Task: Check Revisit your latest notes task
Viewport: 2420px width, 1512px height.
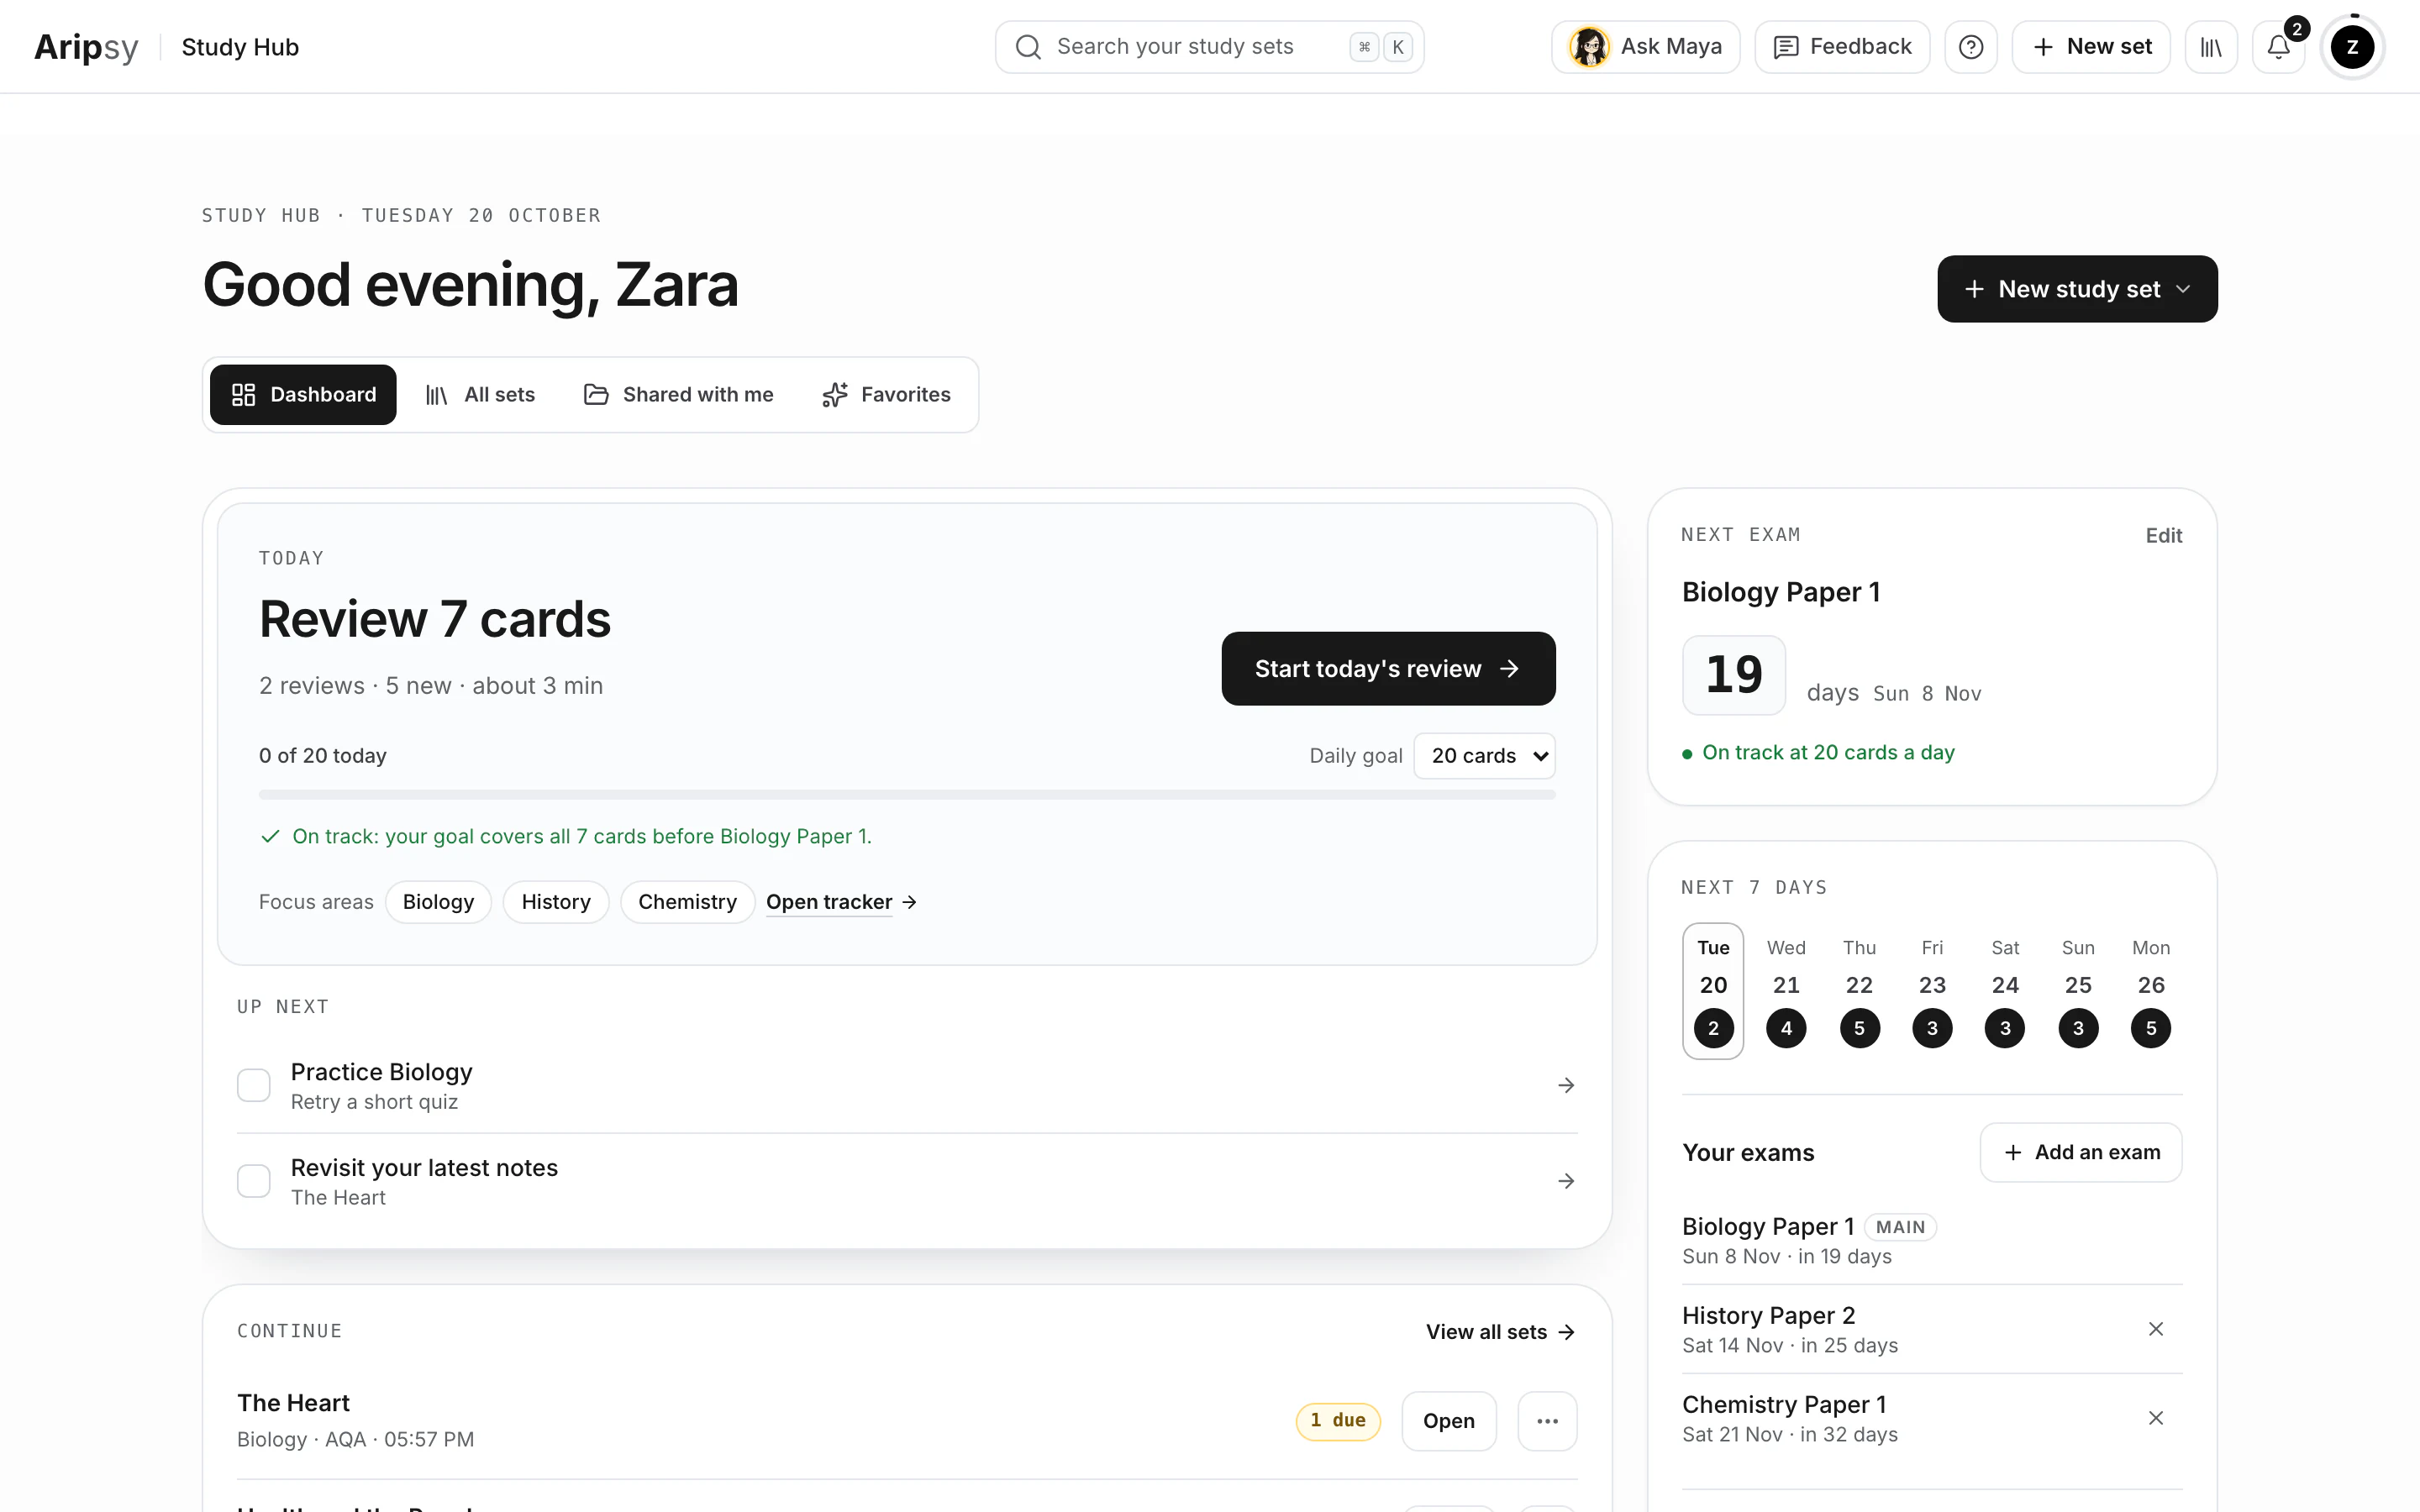Action: 254,1181
